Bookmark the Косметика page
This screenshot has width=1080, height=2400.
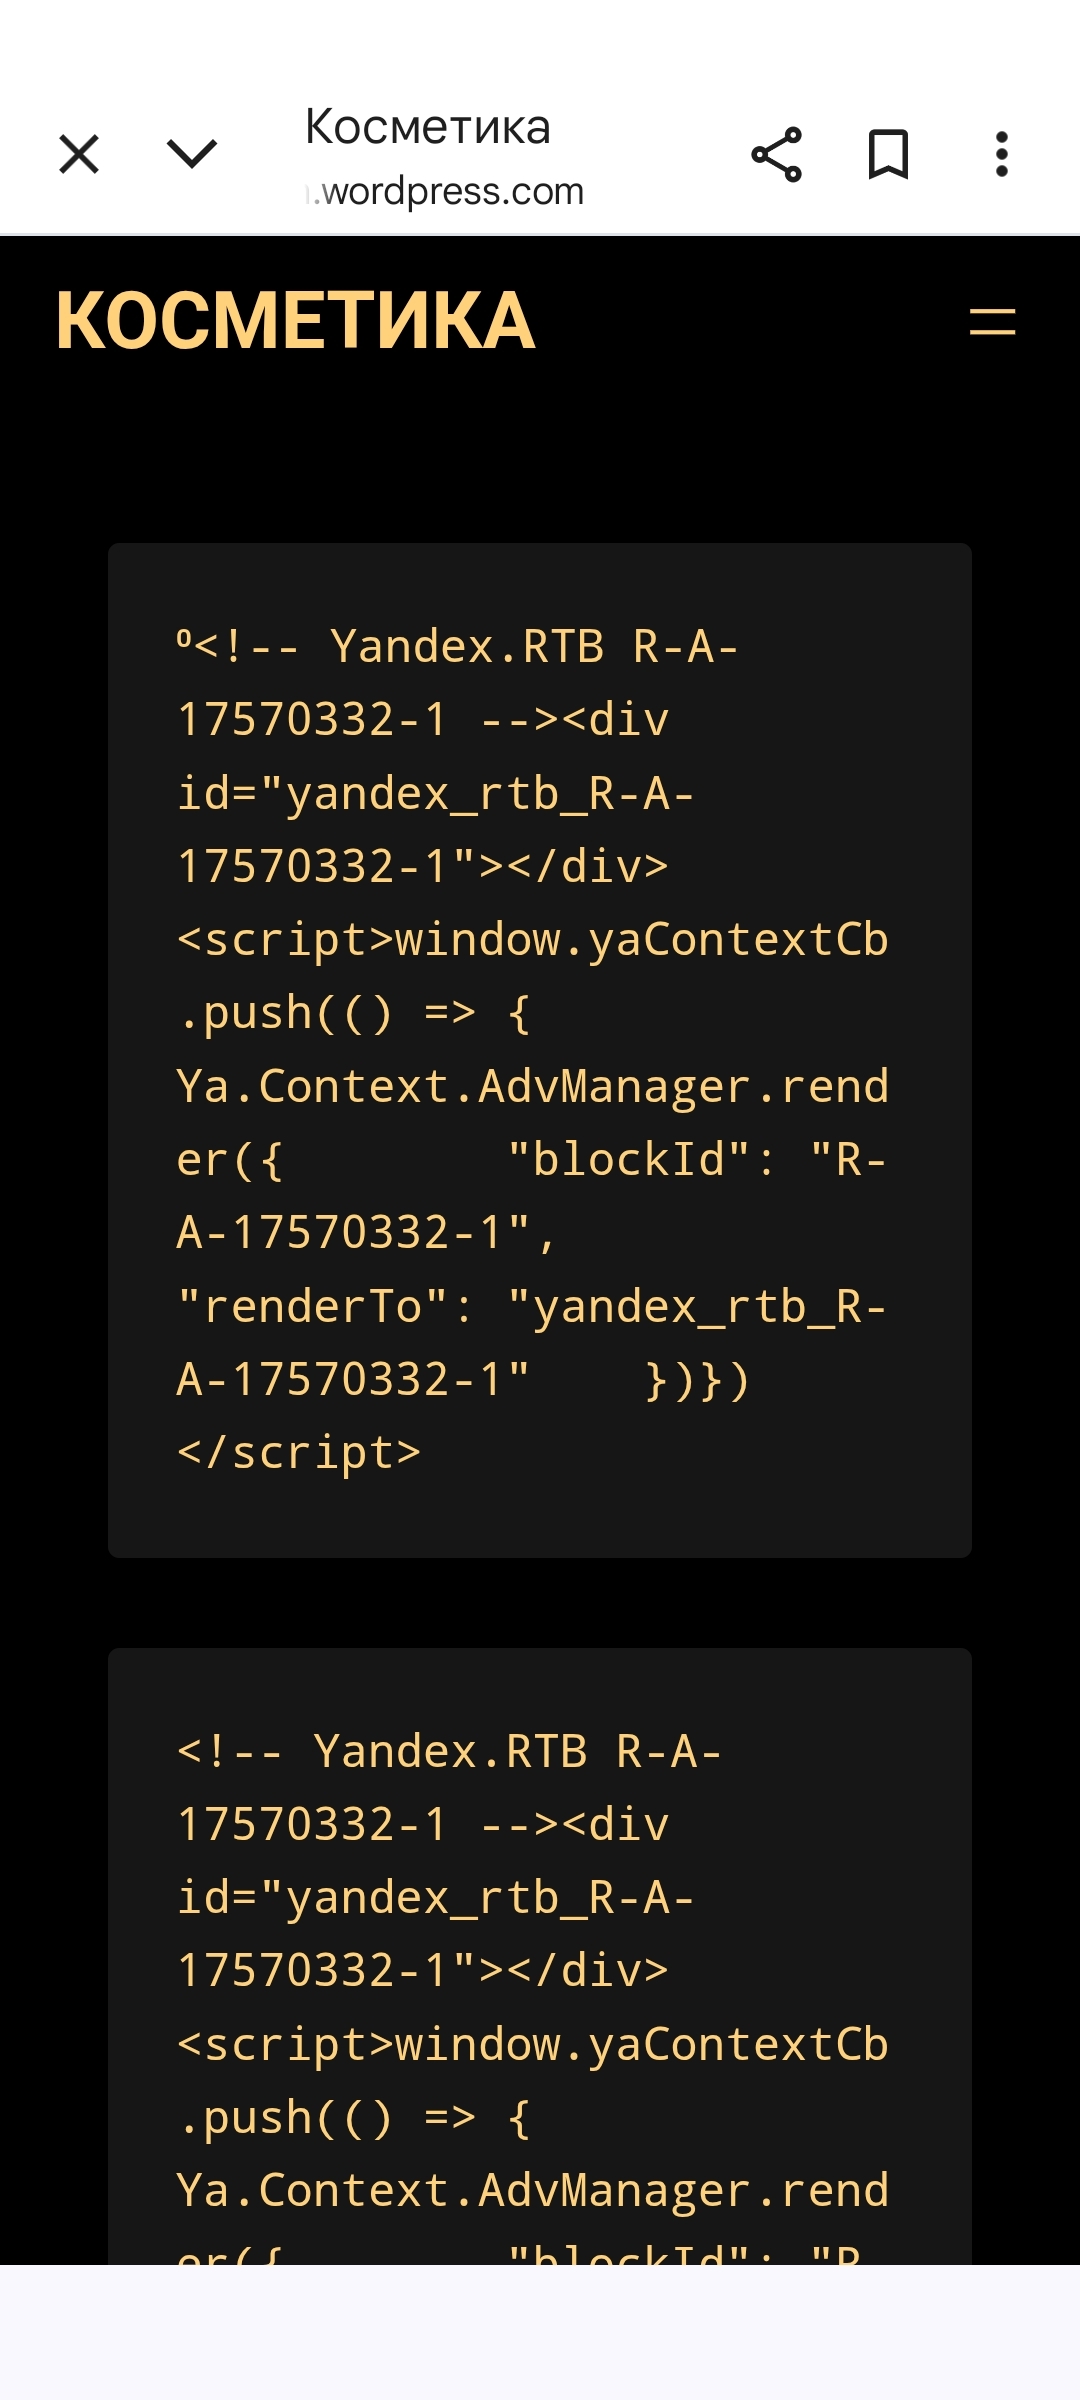pyautogui.click(x=888, y=155)
